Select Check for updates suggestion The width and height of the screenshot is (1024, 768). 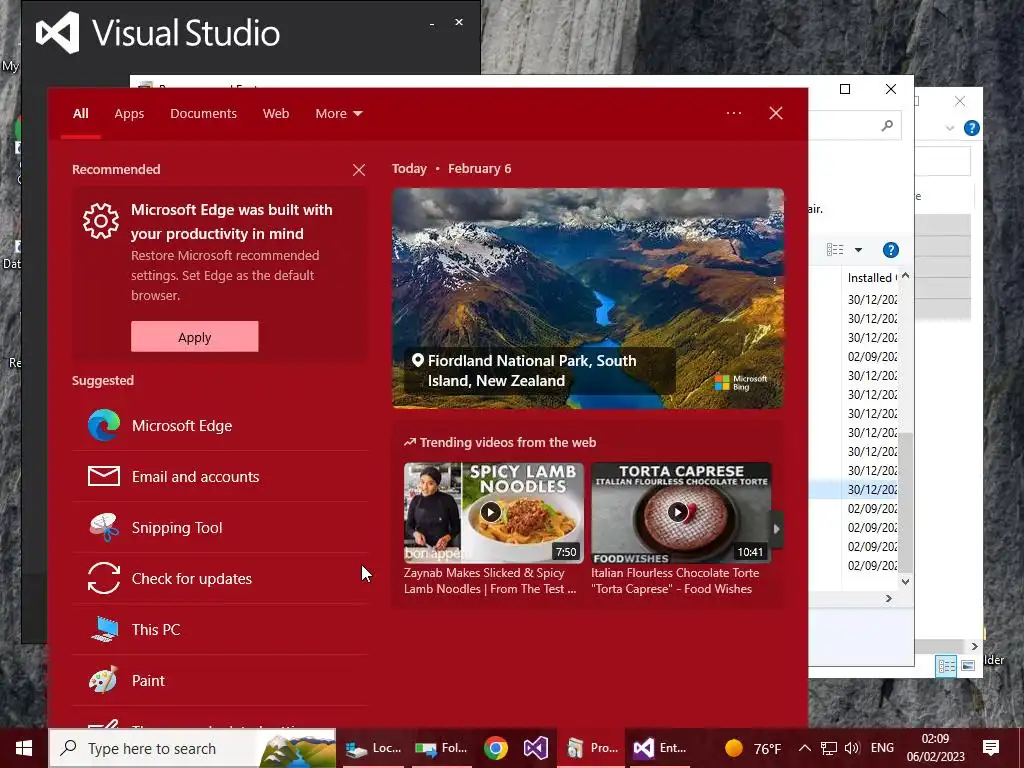coord(220,579)
